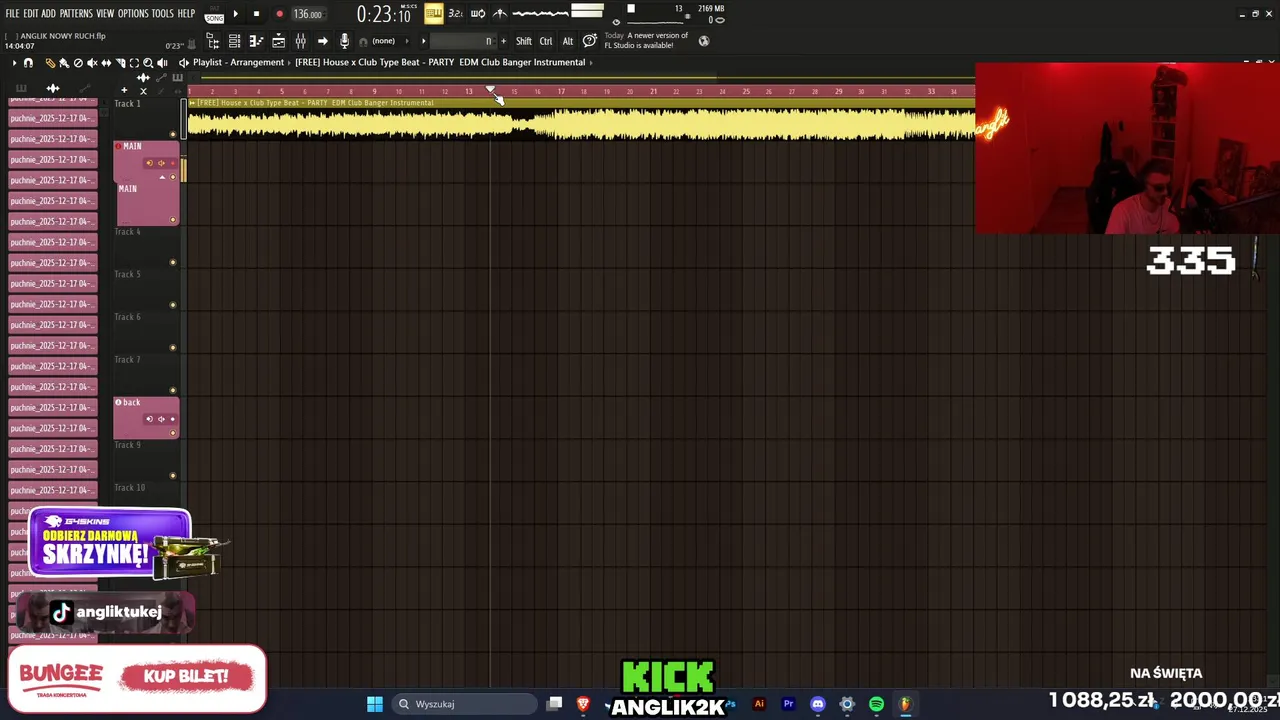Toggle the countdown before recording icon
The height and width of the screenshot is (720, 1280).
[x=456, y=13]
